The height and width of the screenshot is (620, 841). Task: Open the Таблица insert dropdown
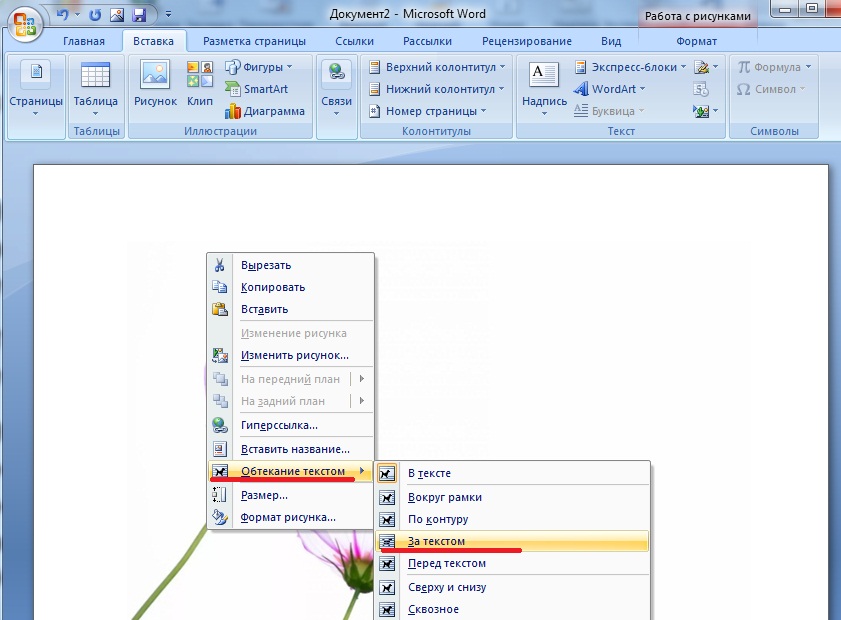(95, 88)
